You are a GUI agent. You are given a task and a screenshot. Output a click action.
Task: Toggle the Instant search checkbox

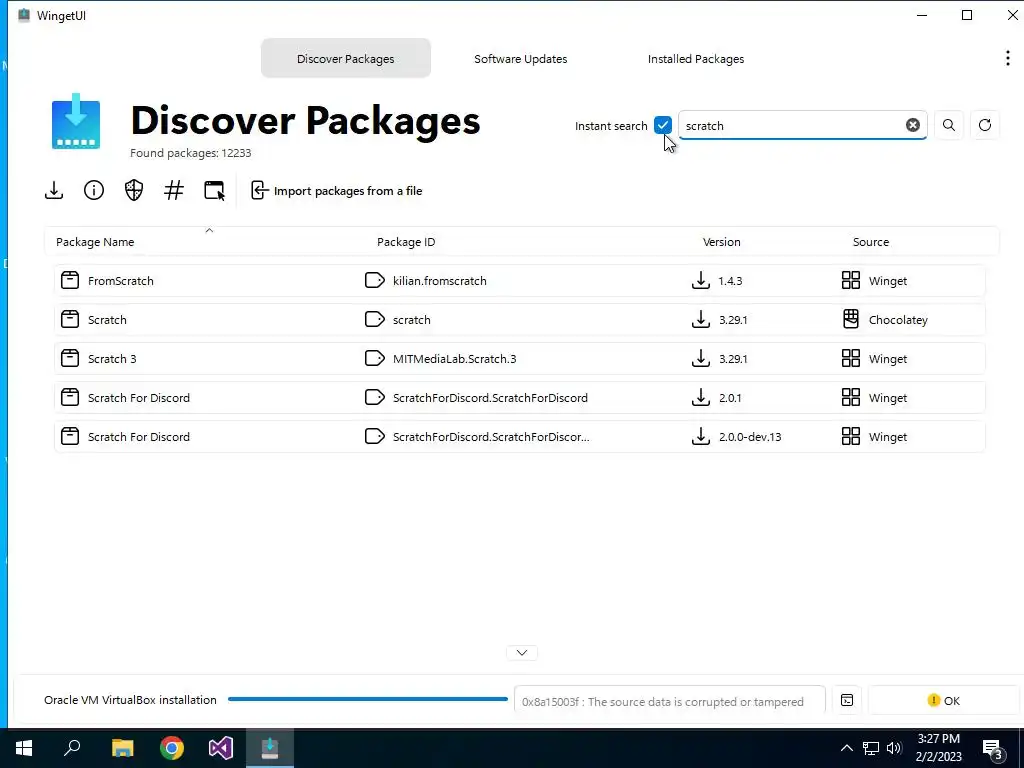click(x=663, y=125)
